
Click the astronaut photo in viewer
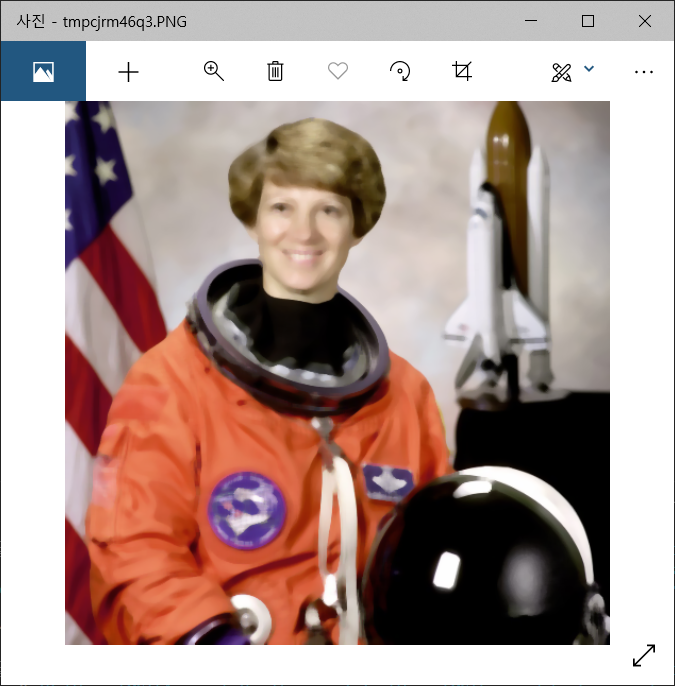point(337,373)
